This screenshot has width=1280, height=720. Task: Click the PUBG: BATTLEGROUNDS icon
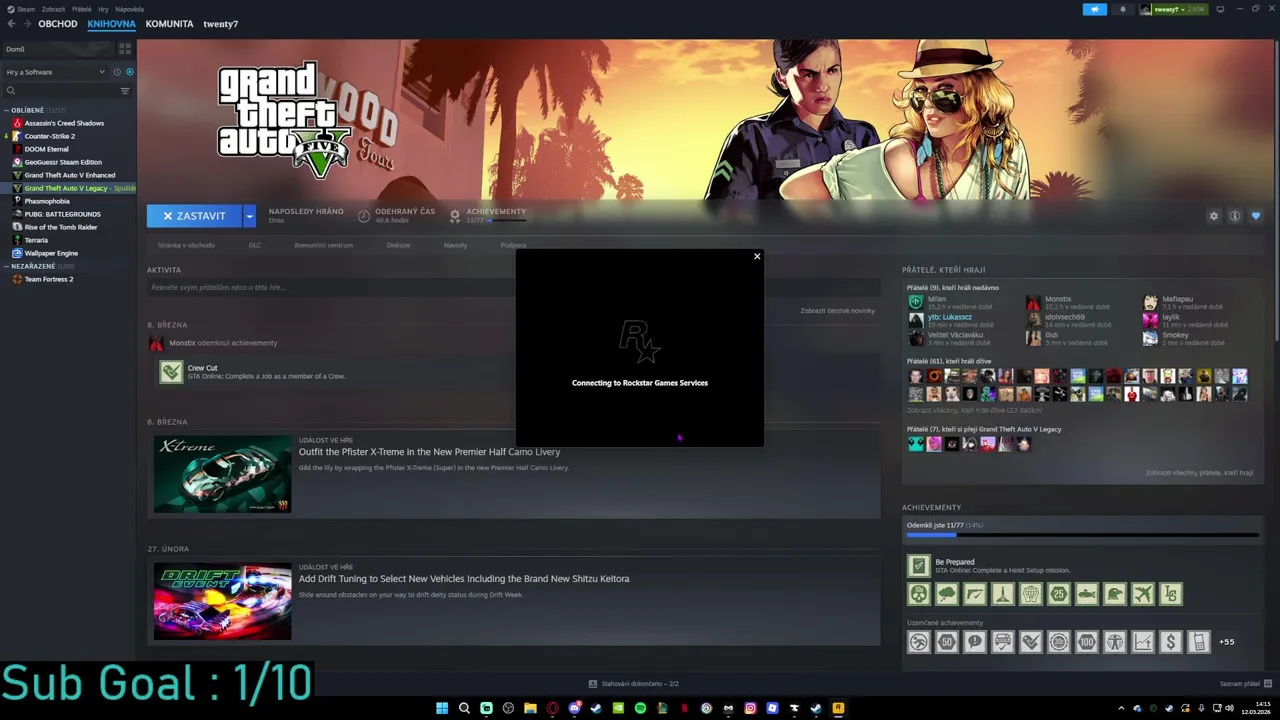click(x=17, y=214)
